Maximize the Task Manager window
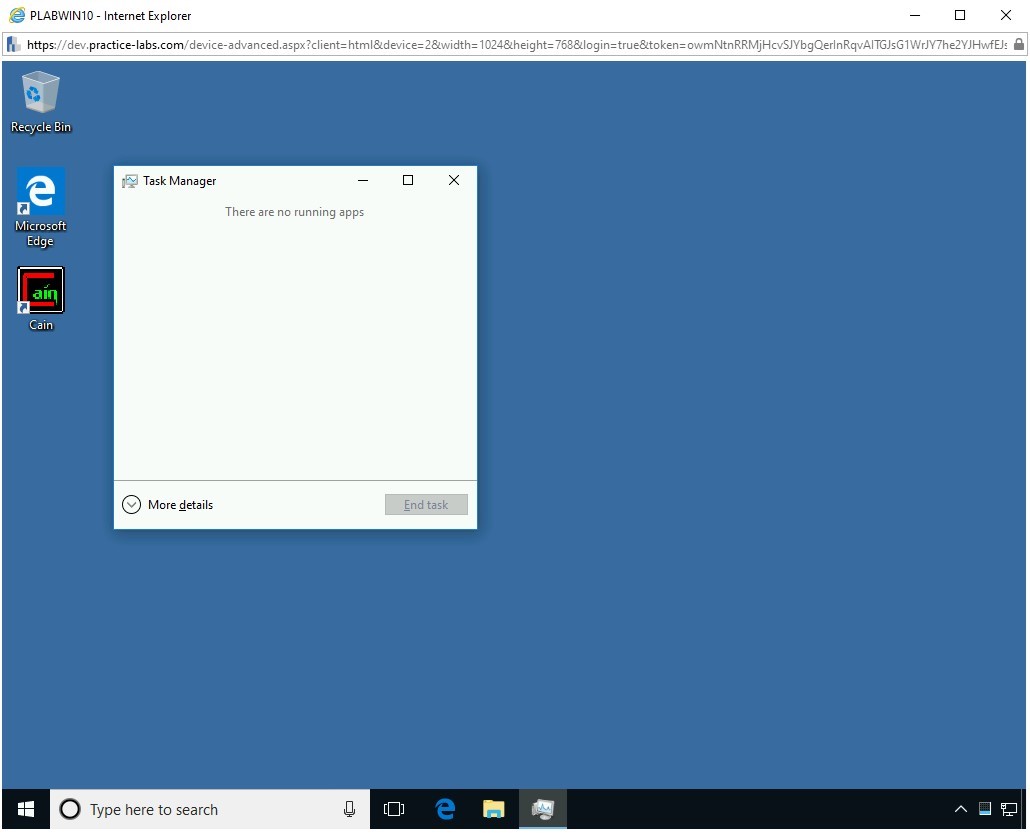 pos(408,181)
